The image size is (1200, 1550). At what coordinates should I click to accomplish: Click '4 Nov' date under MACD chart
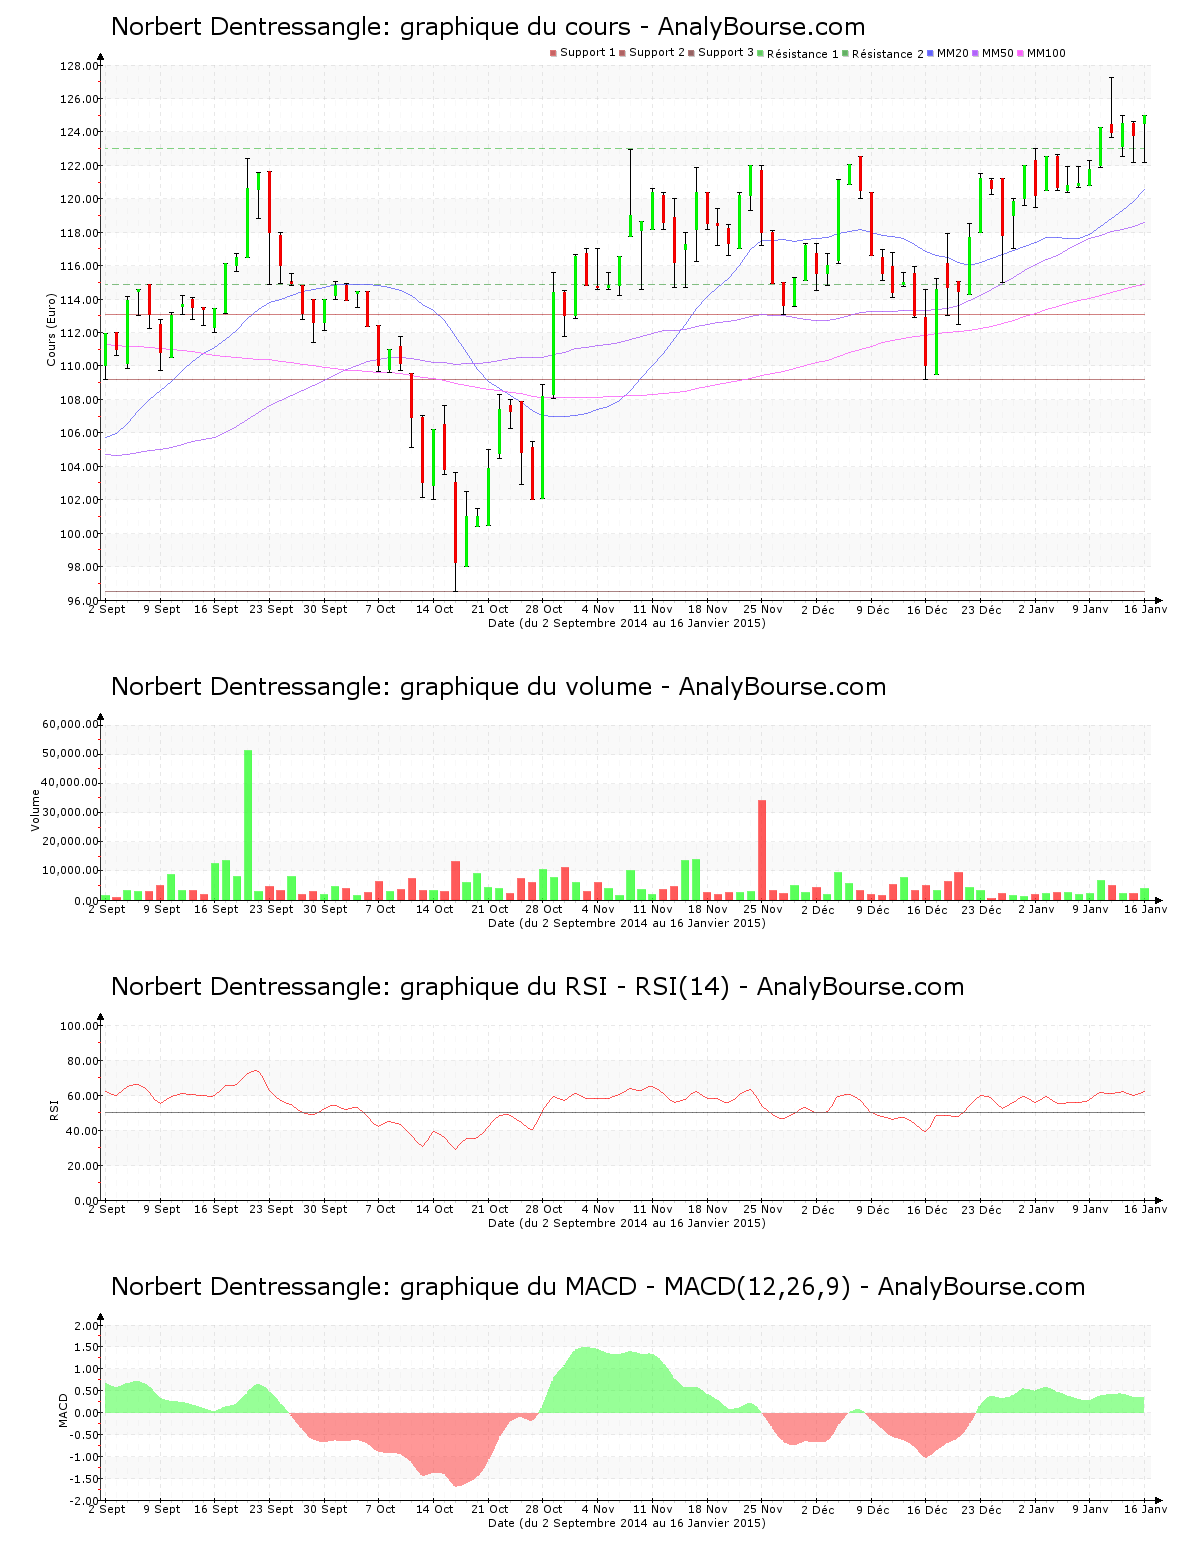[x=599, y=1509]
